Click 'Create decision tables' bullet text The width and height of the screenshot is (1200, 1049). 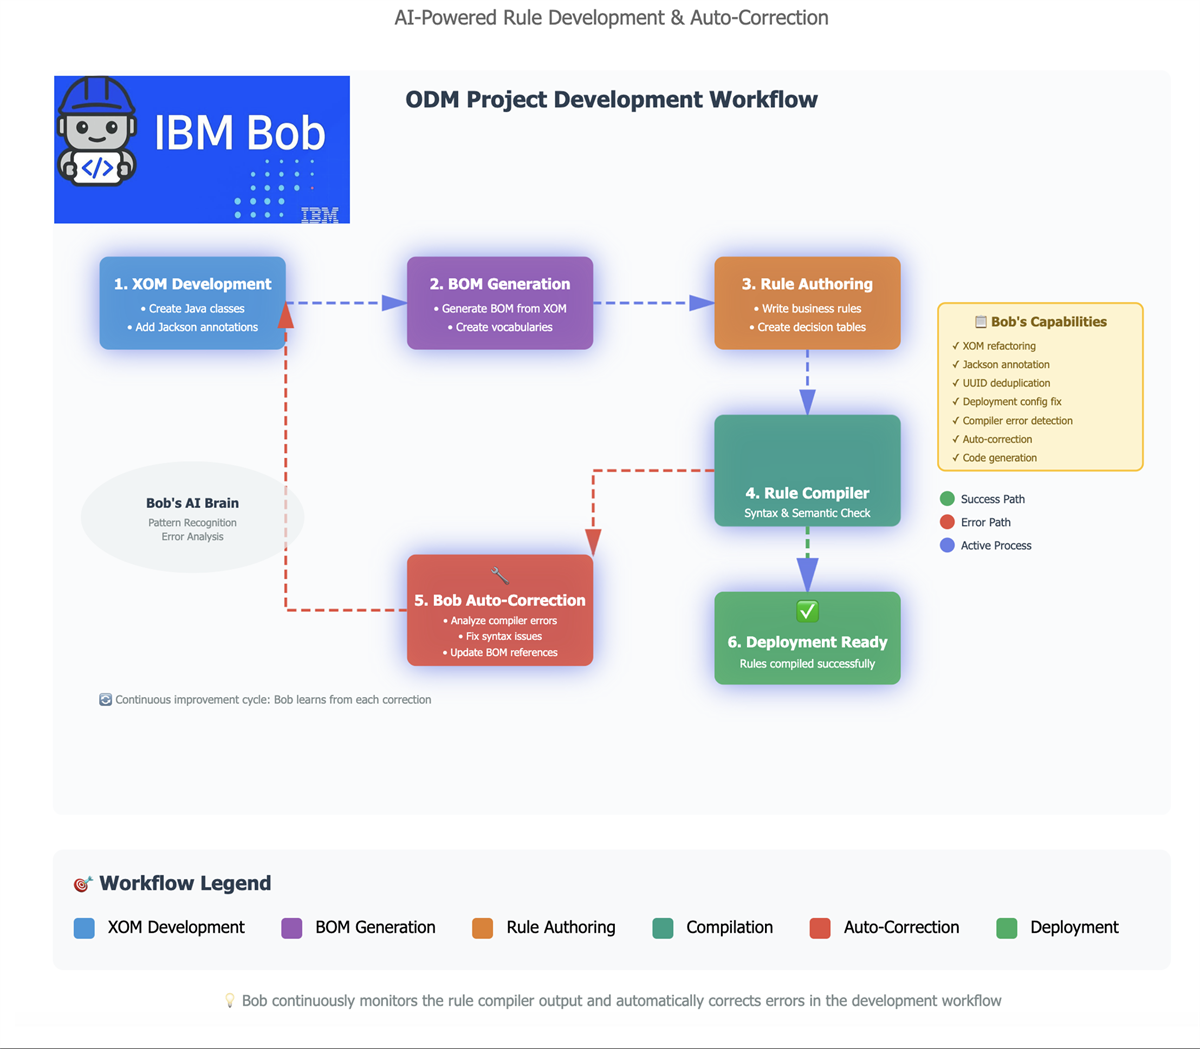click(x=811, y=327)
